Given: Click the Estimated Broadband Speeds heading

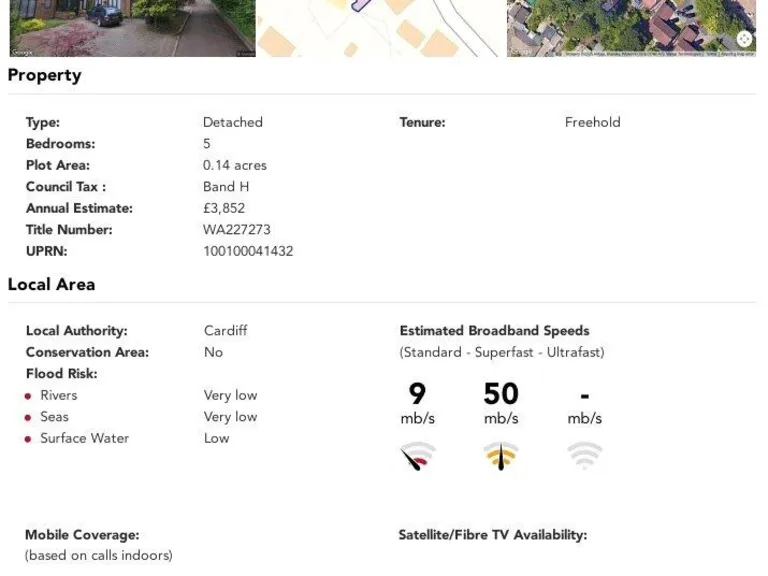Looking at the screenshot, I should pos(494,331).
